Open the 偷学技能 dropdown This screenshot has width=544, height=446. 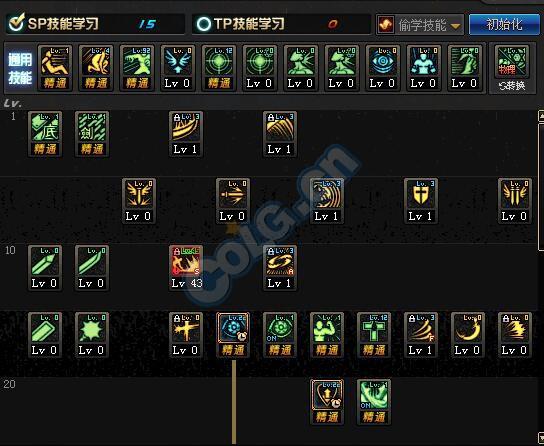(420, 25)
